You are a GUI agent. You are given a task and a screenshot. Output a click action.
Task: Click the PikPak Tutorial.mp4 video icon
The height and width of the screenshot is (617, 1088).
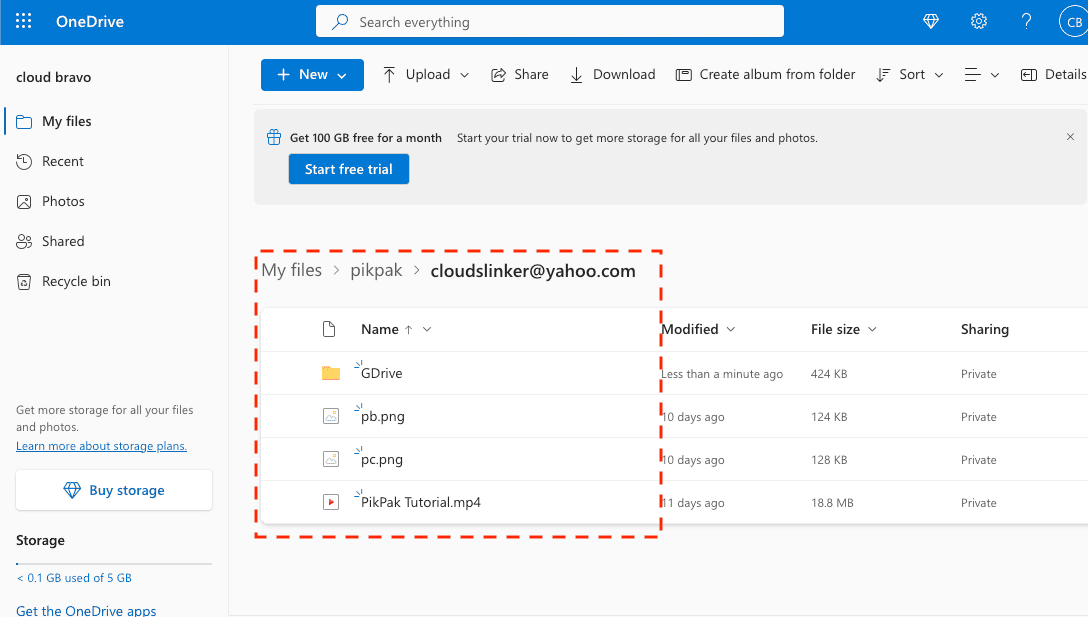(x=331, y=502)
